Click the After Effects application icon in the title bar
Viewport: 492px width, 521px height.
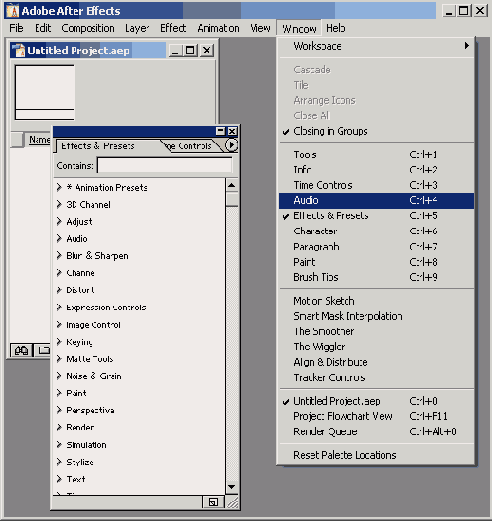click(13, 11)
